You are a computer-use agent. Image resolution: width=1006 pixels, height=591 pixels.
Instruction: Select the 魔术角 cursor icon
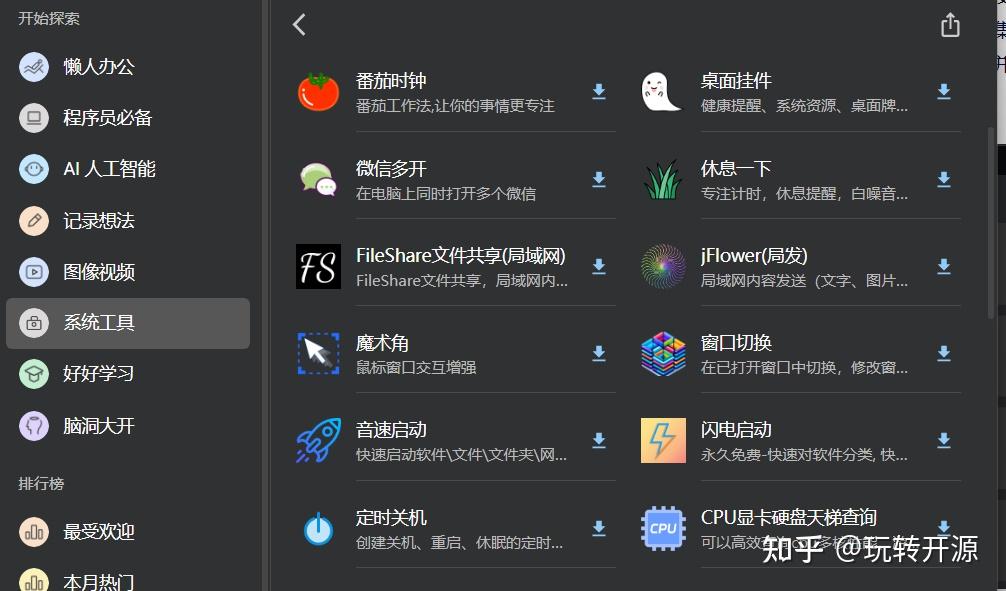click(317, 353)
